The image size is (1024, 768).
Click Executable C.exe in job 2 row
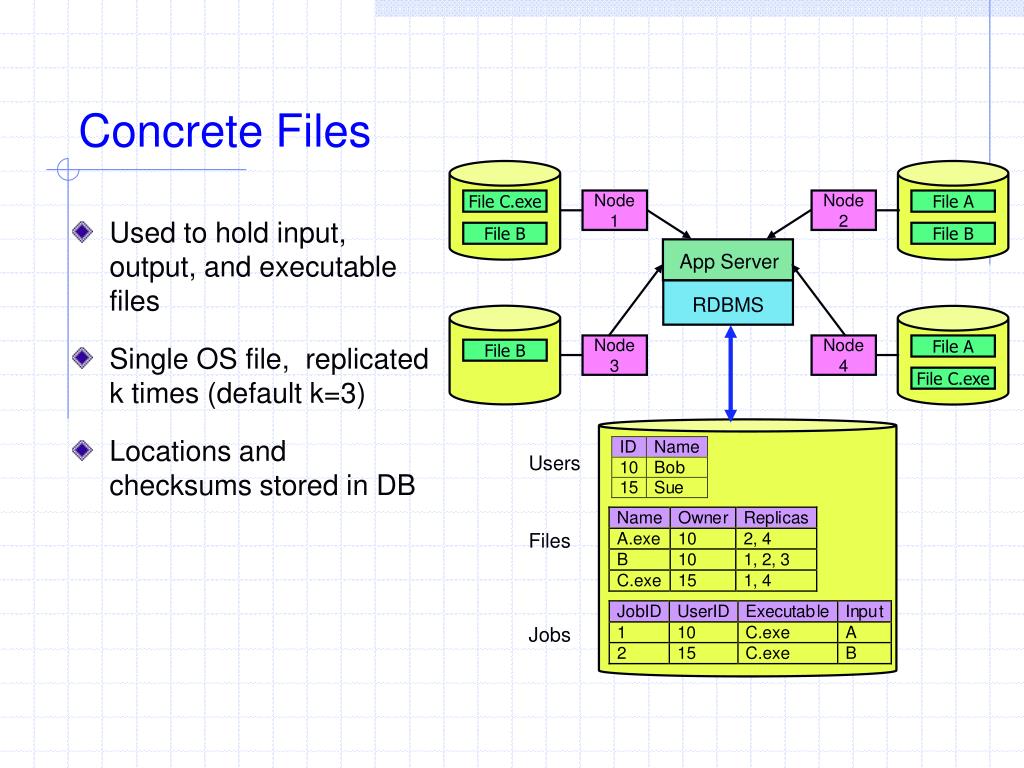[788, 653]
